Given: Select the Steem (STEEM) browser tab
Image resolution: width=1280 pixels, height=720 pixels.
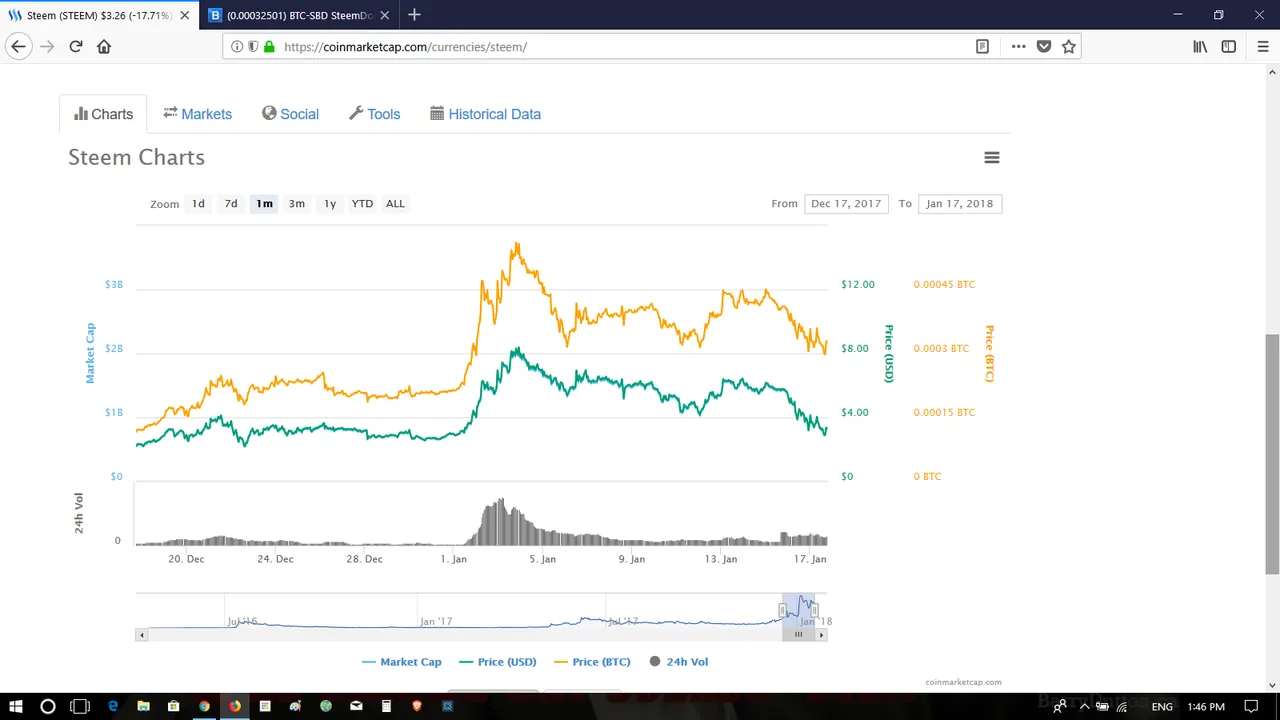Looking at the screenshot, I should tap(98, 15).
